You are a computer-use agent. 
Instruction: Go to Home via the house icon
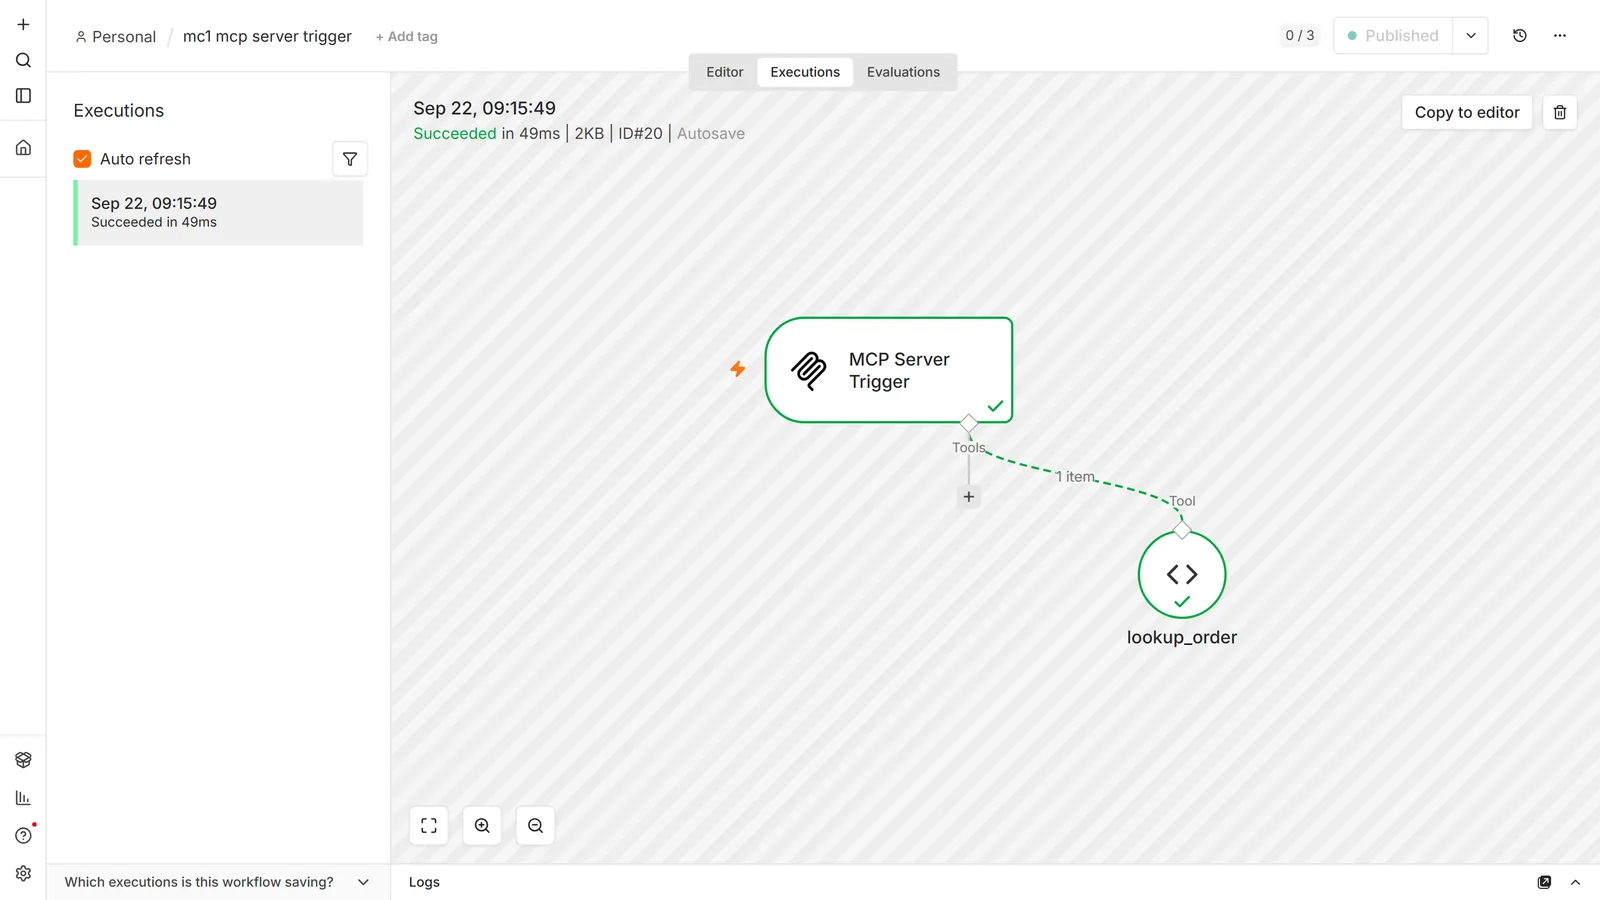pos(23,148)
